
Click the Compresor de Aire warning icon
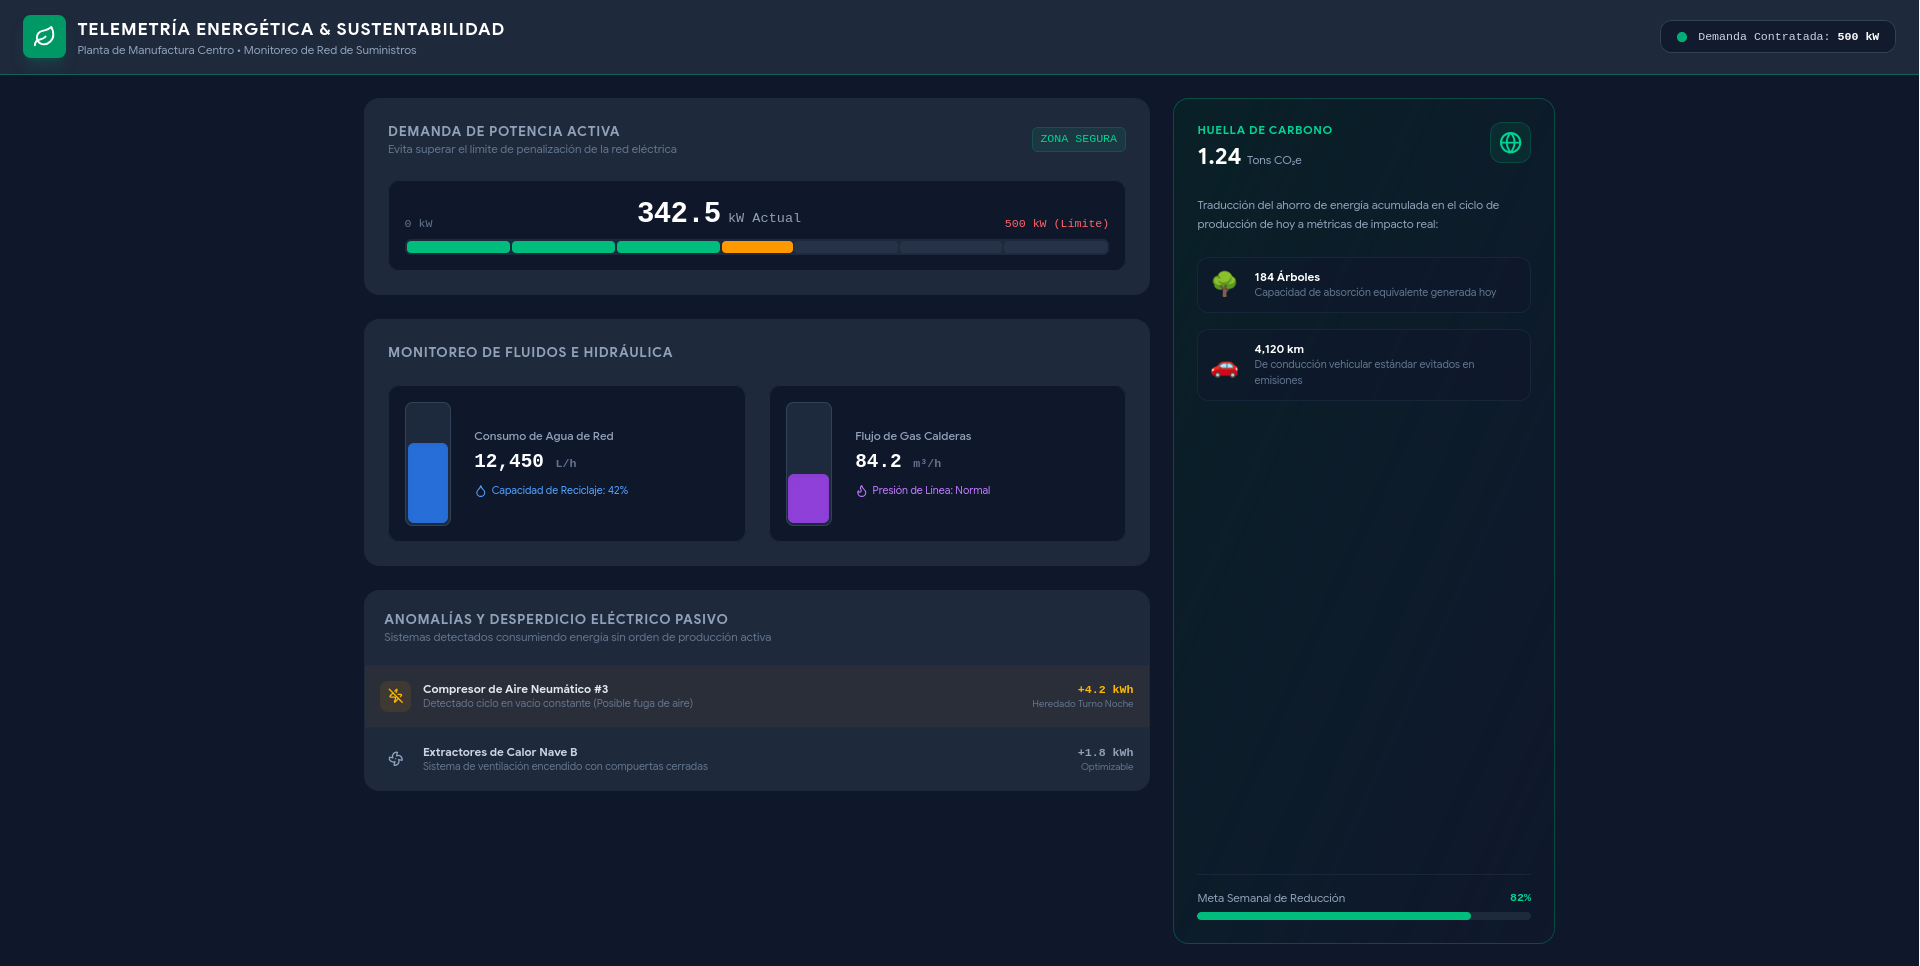pos(396,696)
